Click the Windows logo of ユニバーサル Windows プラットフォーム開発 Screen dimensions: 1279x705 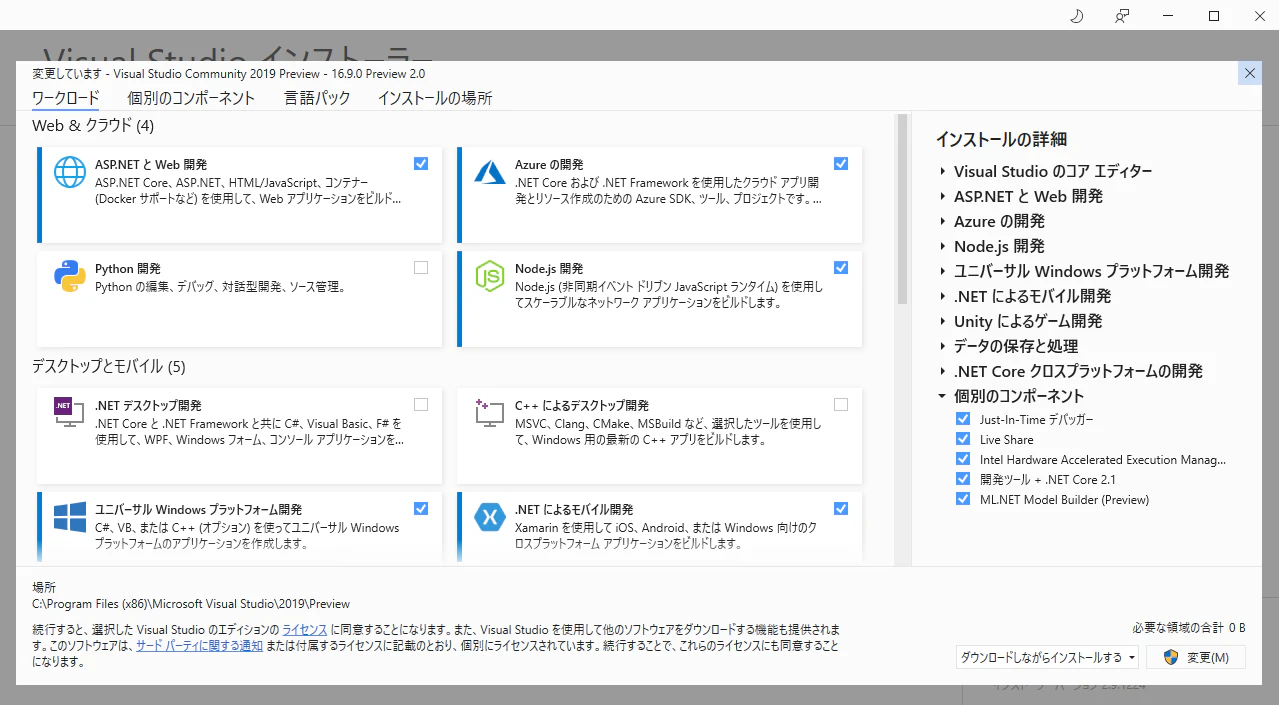pos(70,517)
